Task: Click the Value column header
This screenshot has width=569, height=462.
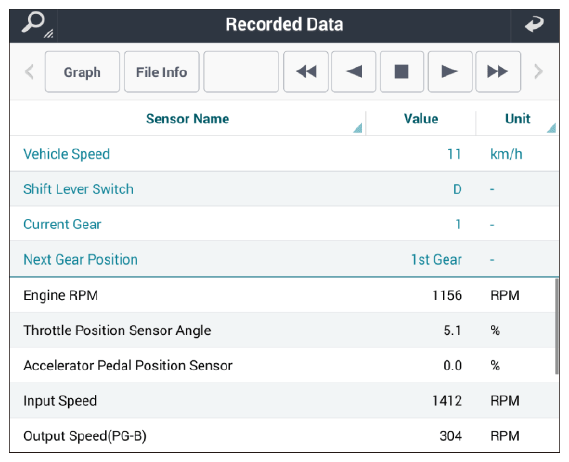Action: [421, 119]
